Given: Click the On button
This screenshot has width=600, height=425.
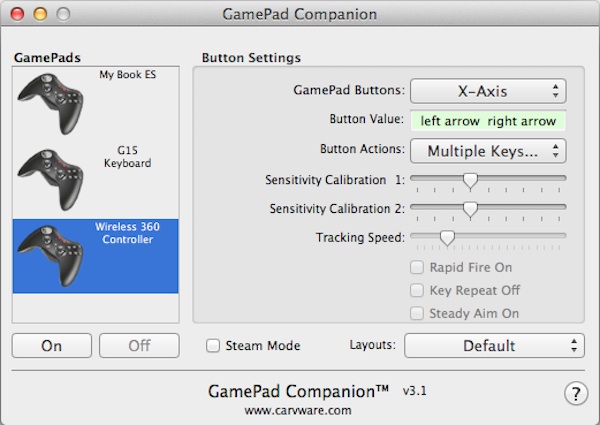Looking at the screenshot, I should 52,345.
